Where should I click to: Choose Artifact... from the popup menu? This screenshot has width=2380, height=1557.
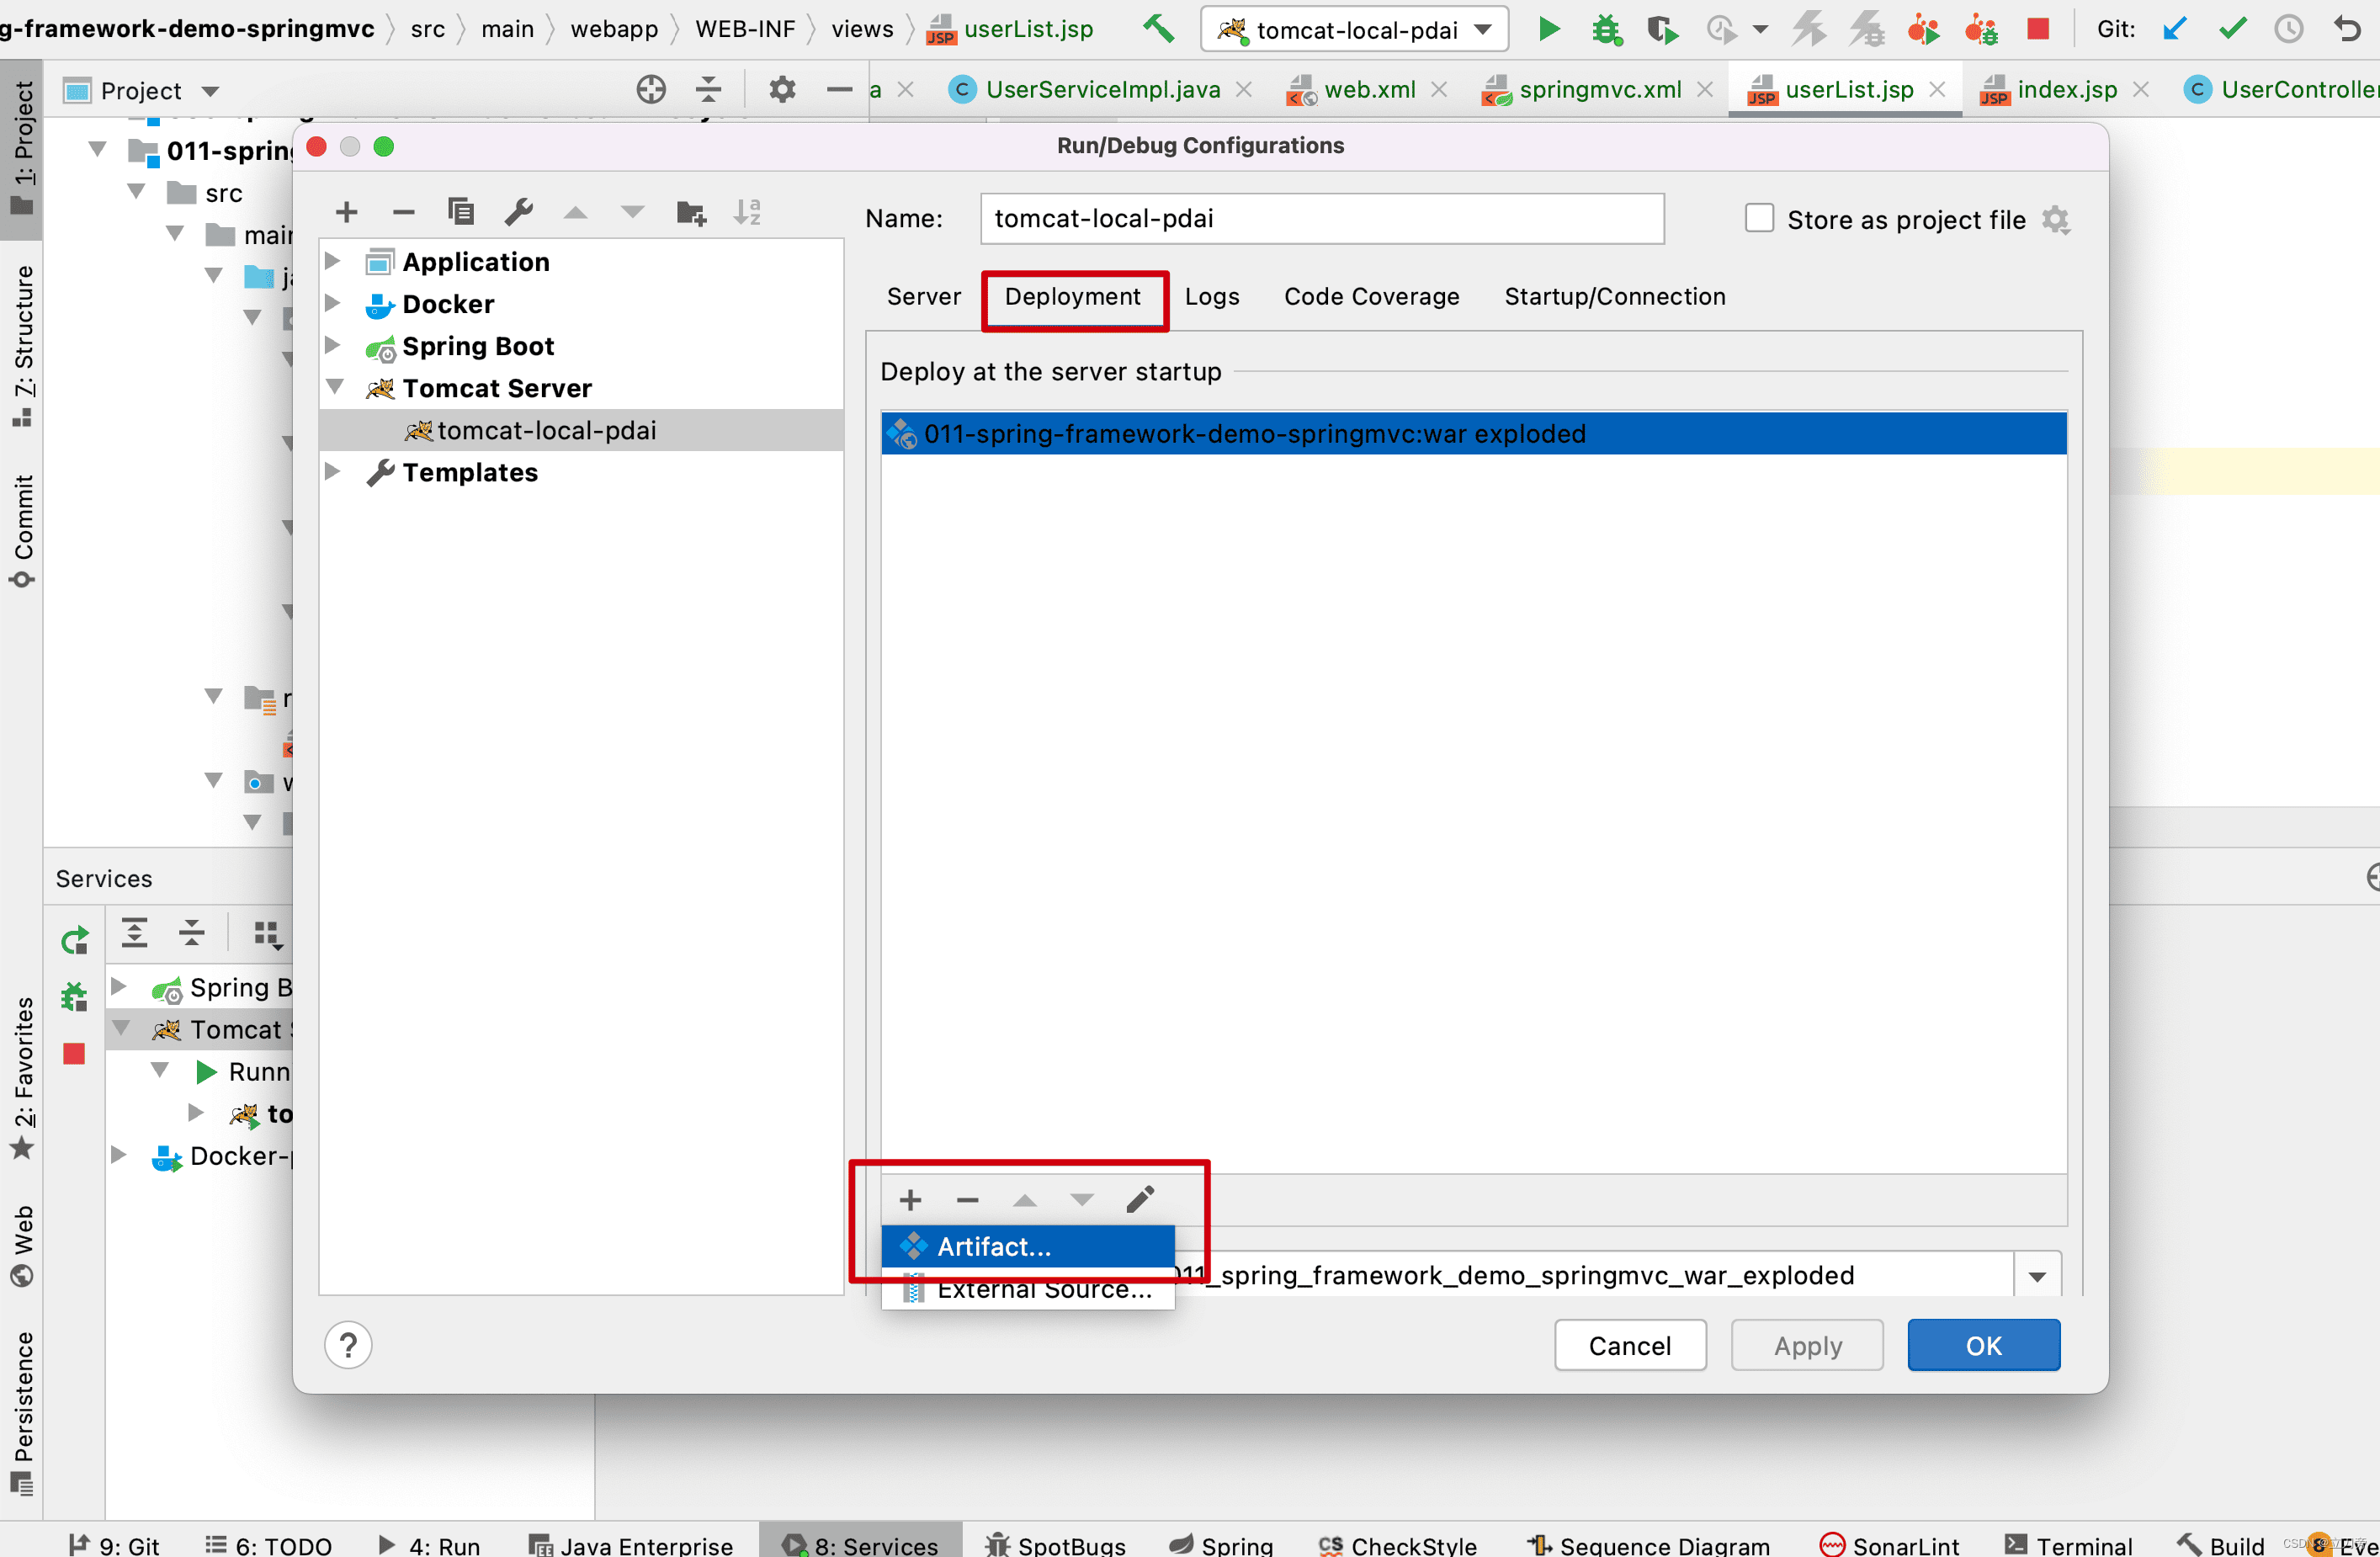tap(993, 1246)
